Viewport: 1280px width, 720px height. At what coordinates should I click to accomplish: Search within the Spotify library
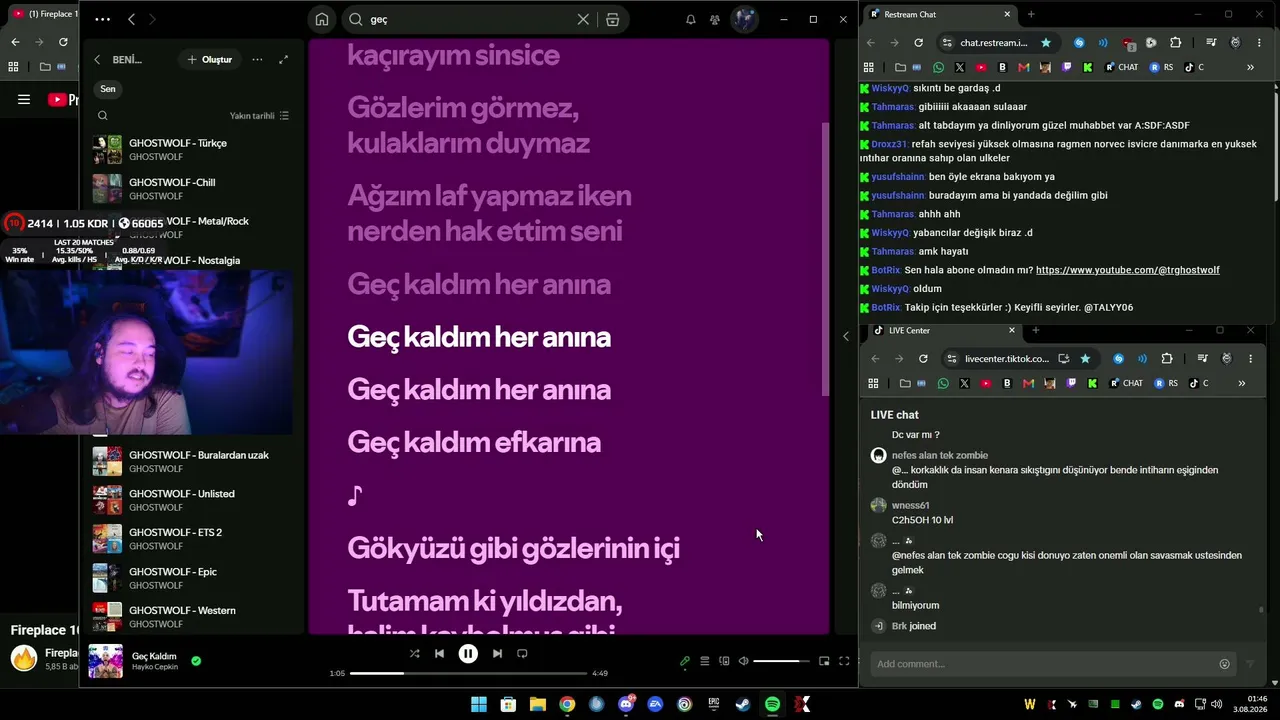tap(102, 116)
